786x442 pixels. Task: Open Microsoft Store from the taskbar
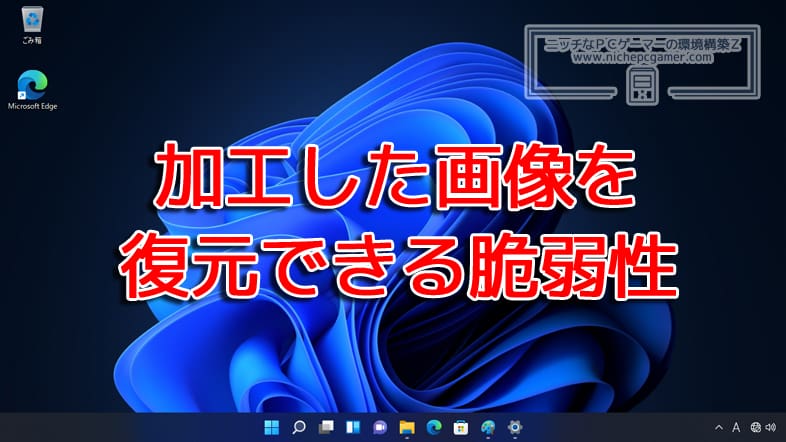(461, 427)
